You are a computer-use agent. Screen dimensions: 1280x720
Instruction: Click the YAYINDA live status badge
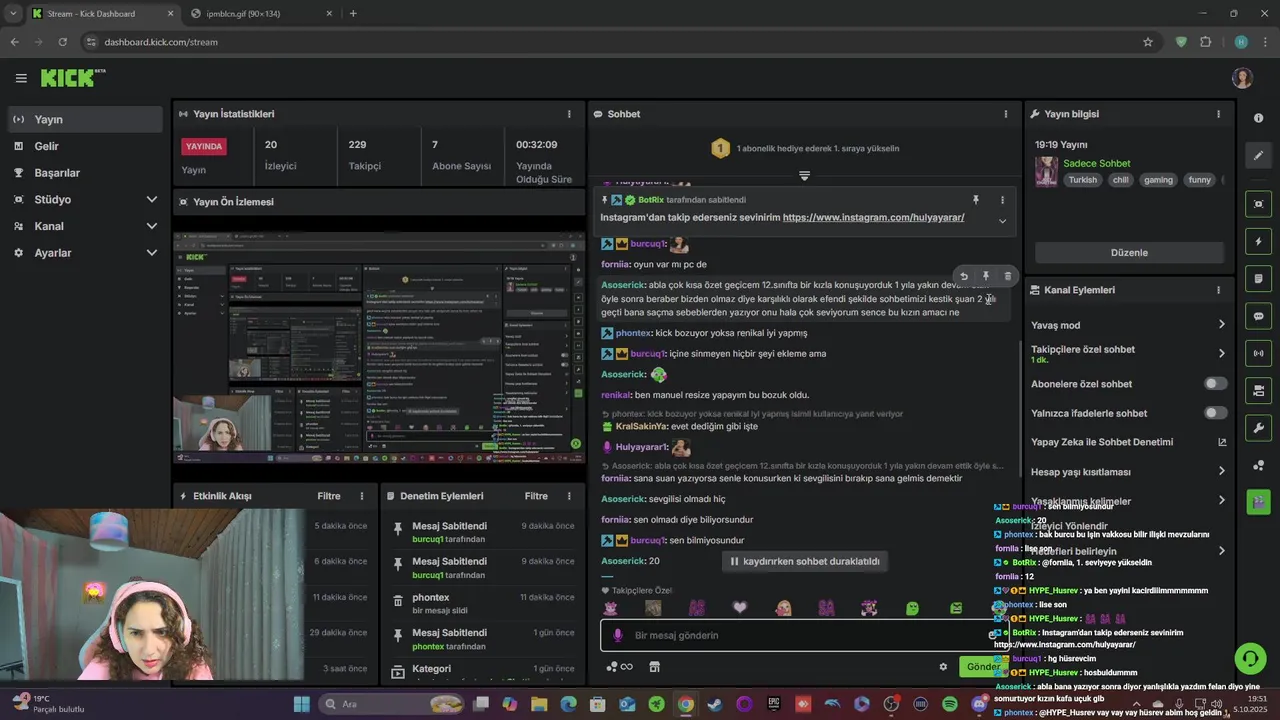coord(204,146)
